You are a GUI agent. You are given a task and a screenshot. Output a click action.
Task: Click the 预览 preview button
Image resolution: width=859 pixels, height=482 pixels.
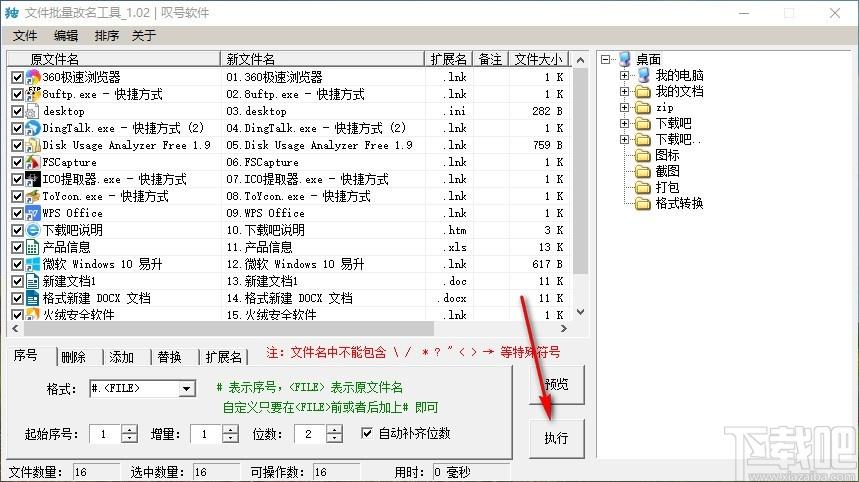pos(557,385)
